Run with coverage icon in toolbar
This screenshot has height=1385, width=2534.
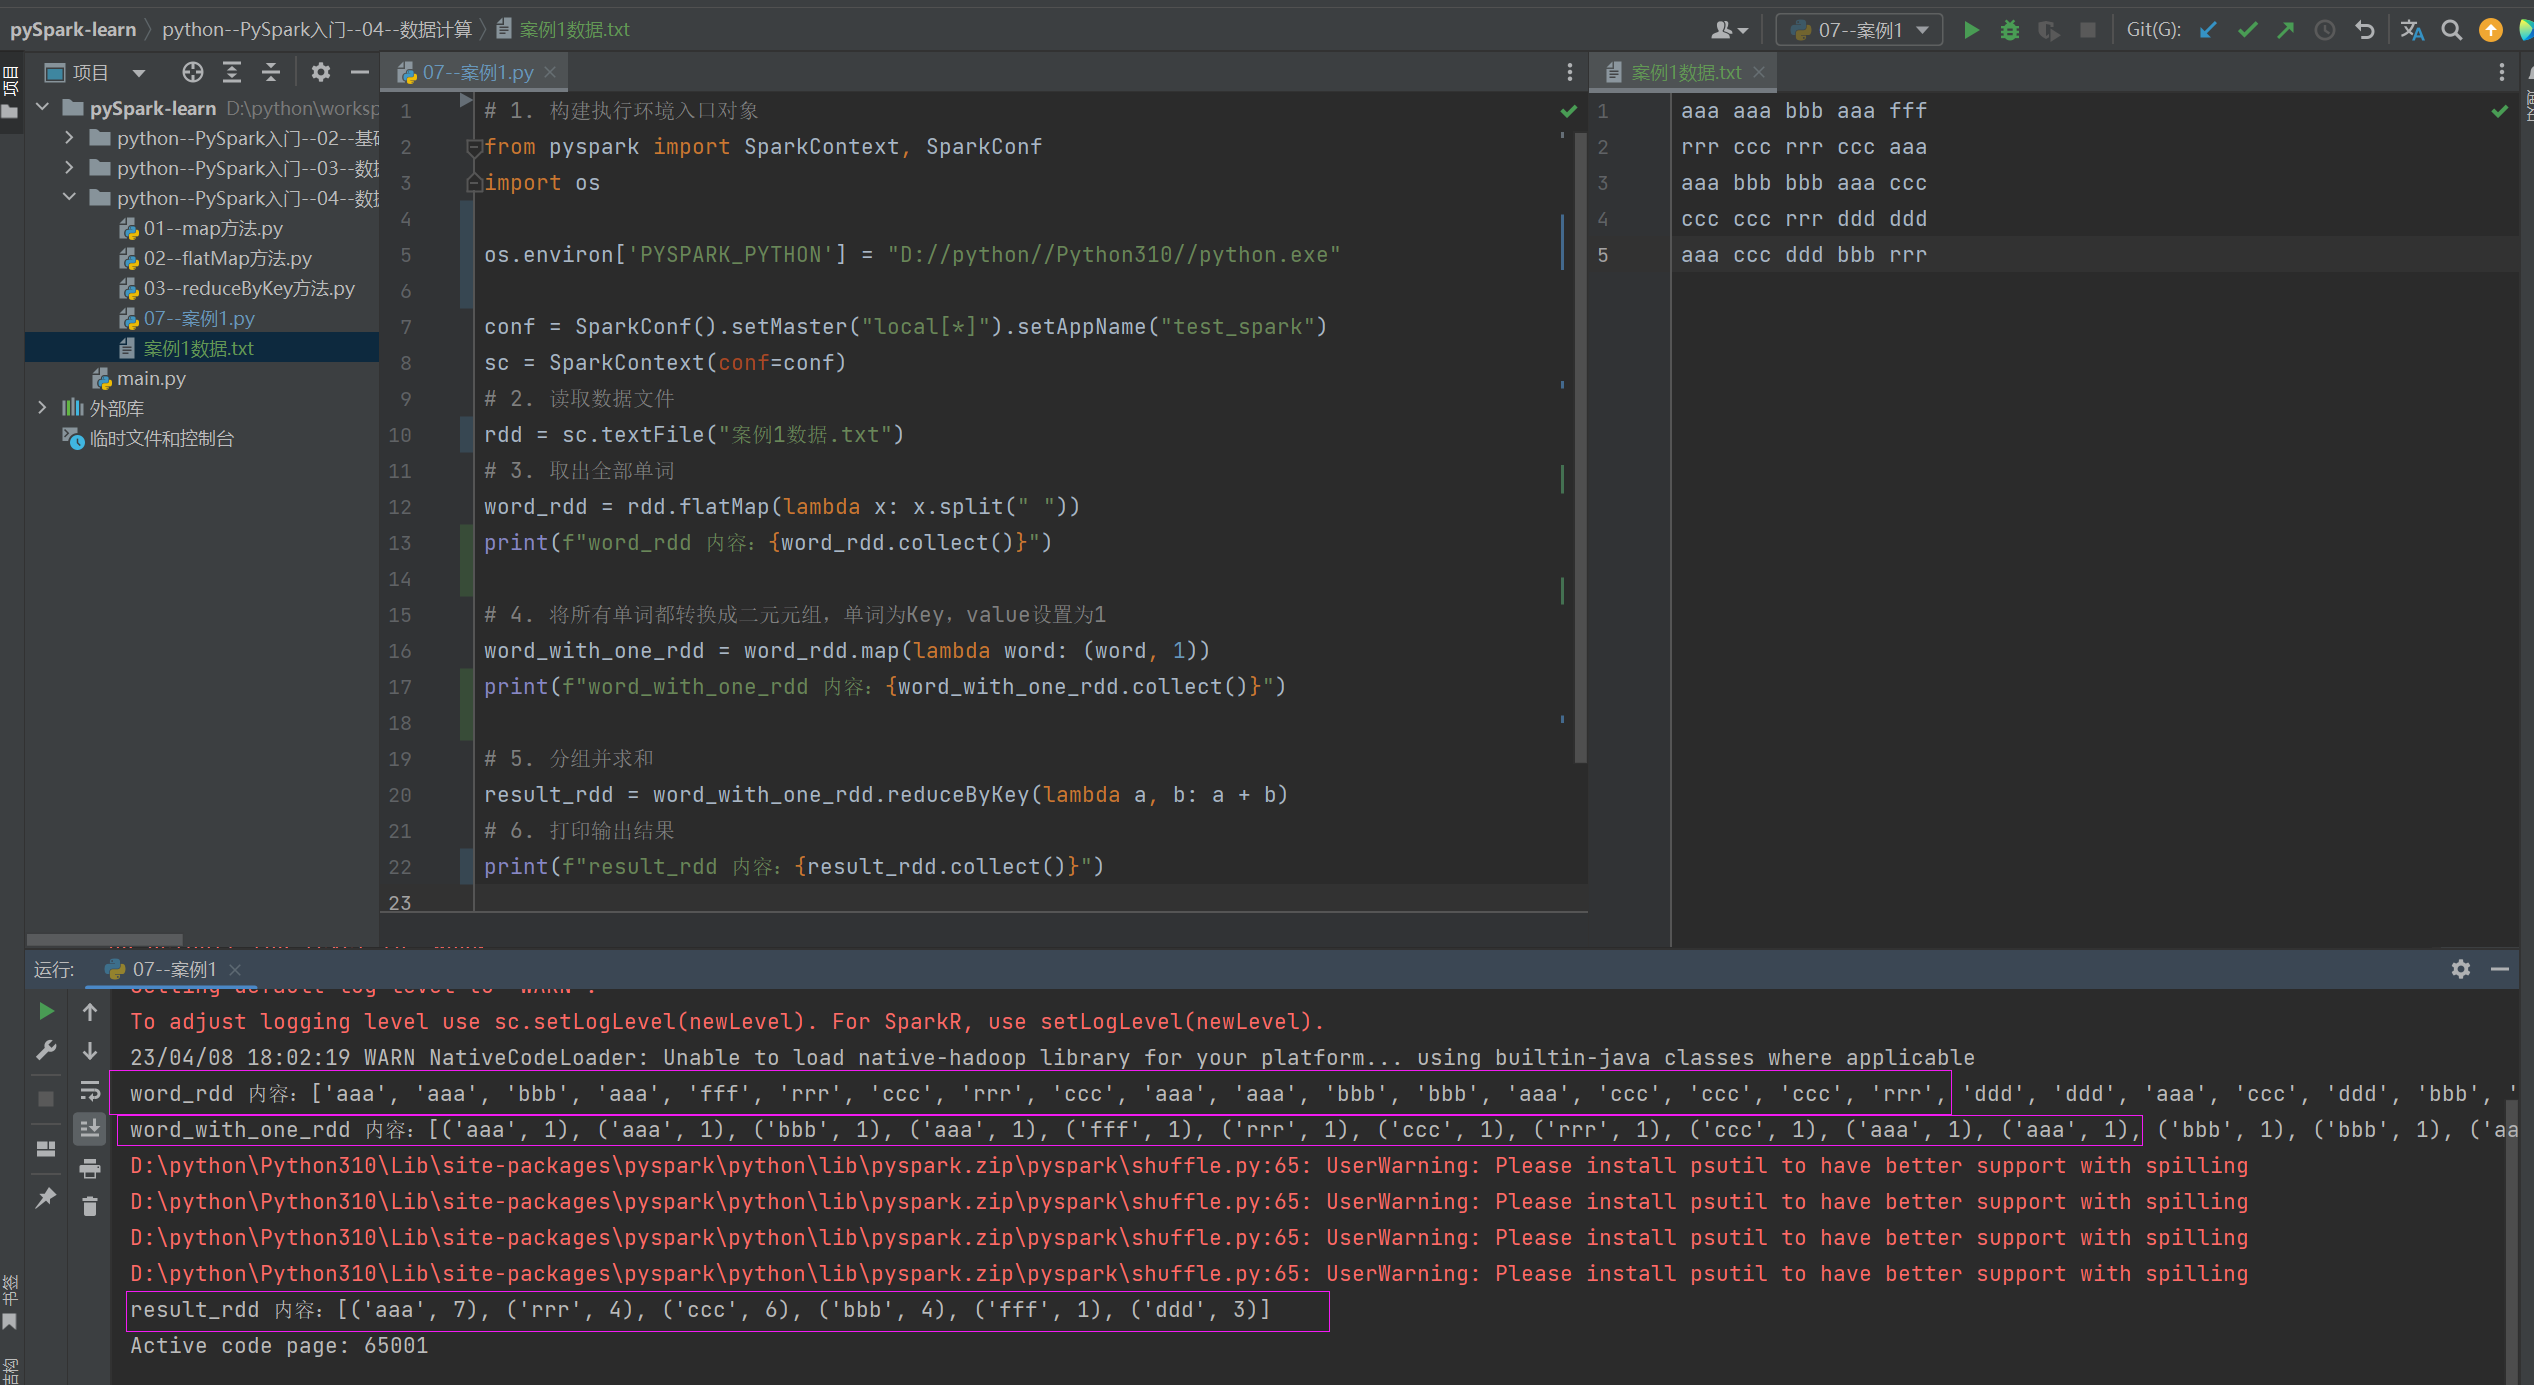click(2048, 30)
